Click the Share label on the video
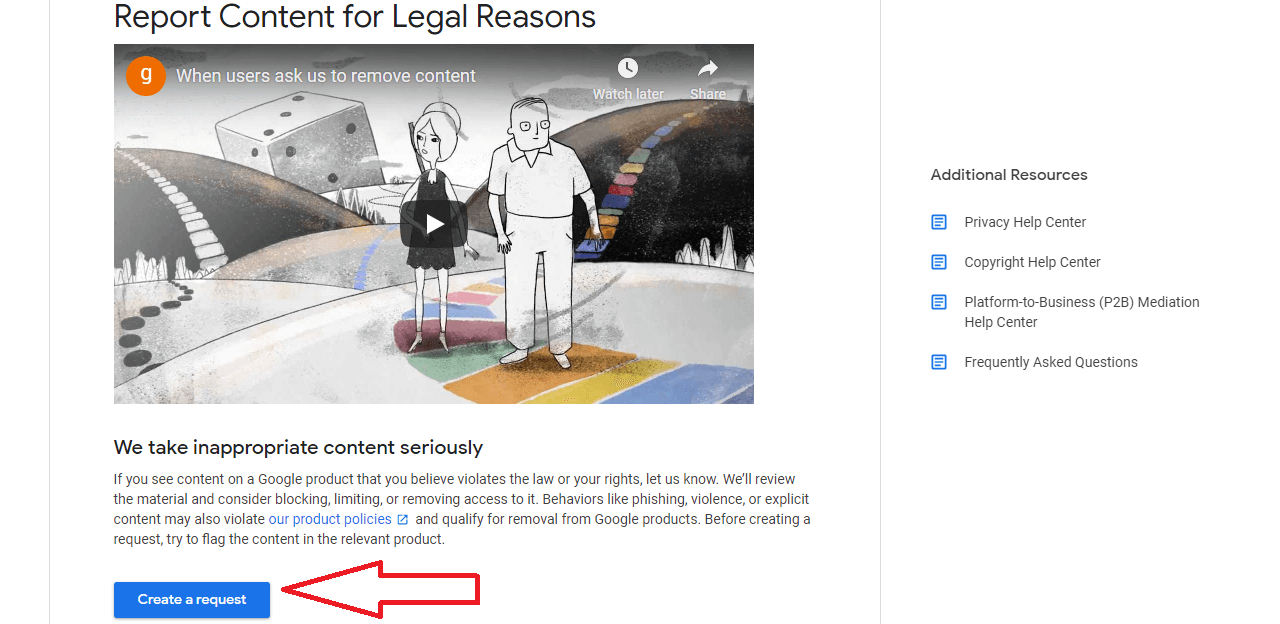 (x=708, y=94)
